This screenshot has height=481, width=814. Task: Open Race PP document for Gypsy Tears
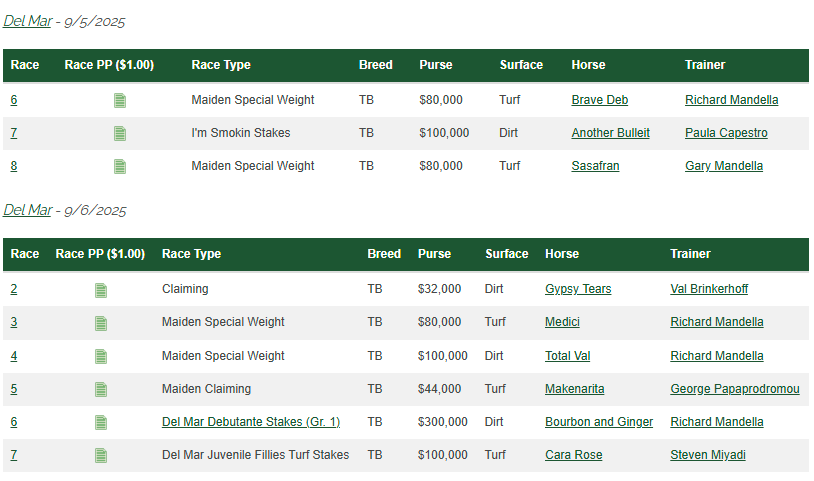[x=101, y=290]
